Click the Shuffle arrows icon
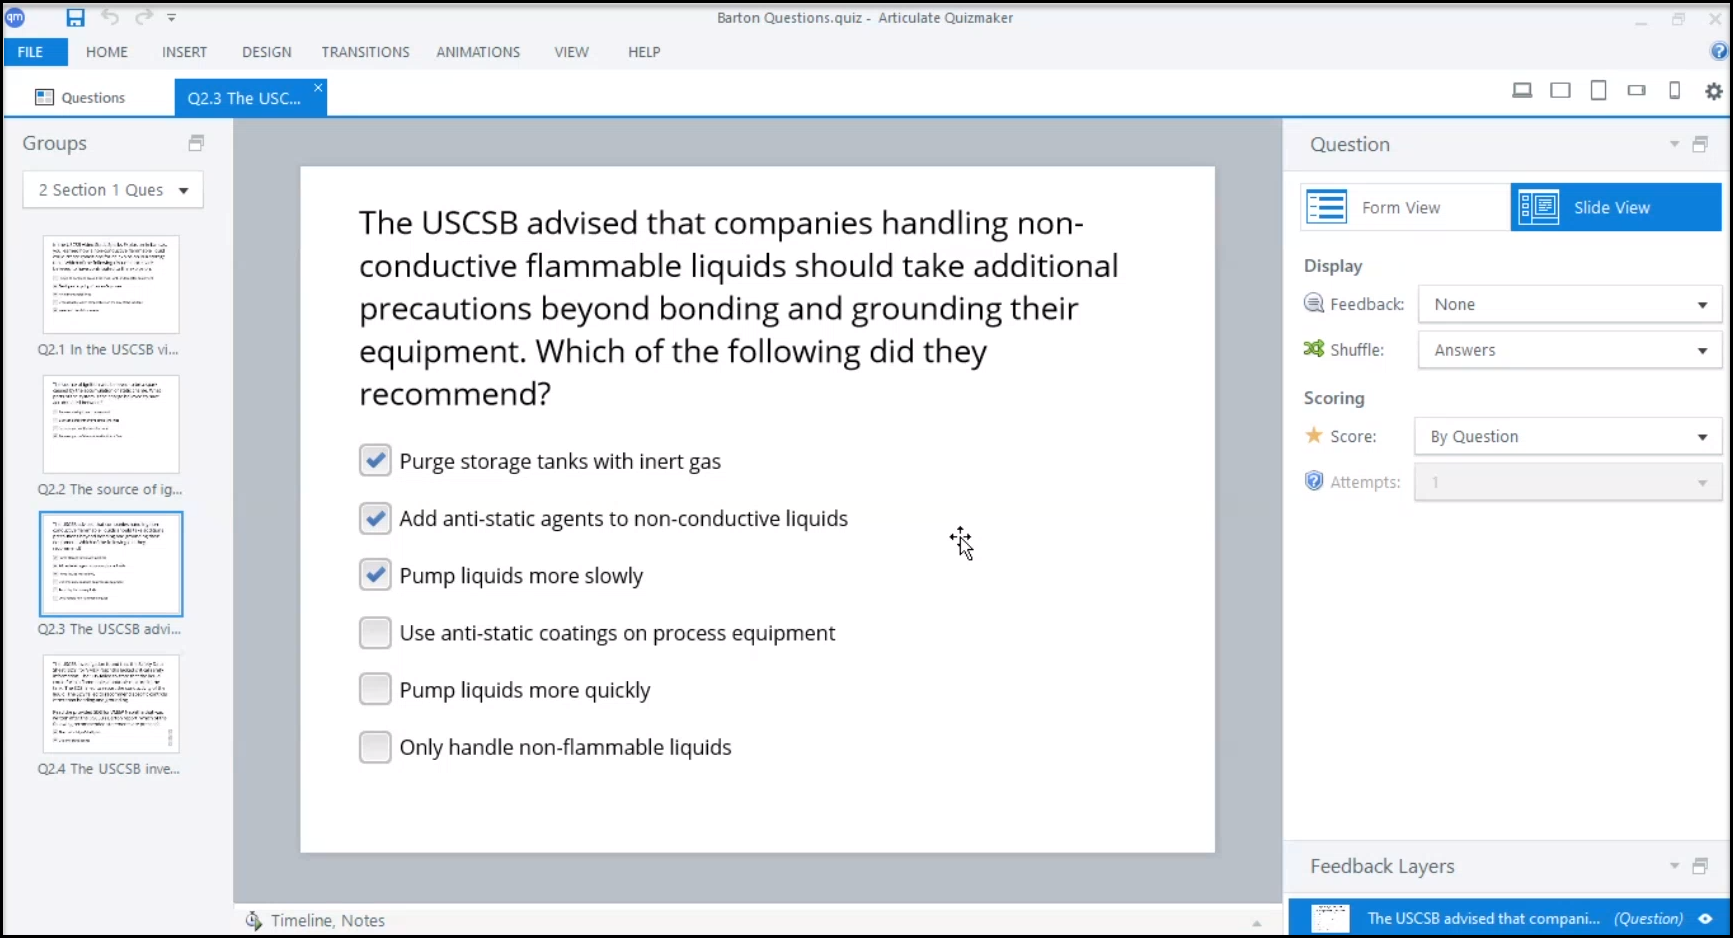Image resolution: width=1733 pixels, height=938 pixels. coord(1314,349)
